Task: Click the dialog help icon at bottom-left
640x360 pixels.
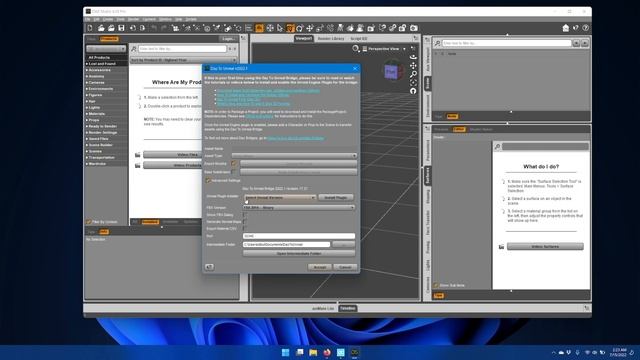Action: [209, 267]
